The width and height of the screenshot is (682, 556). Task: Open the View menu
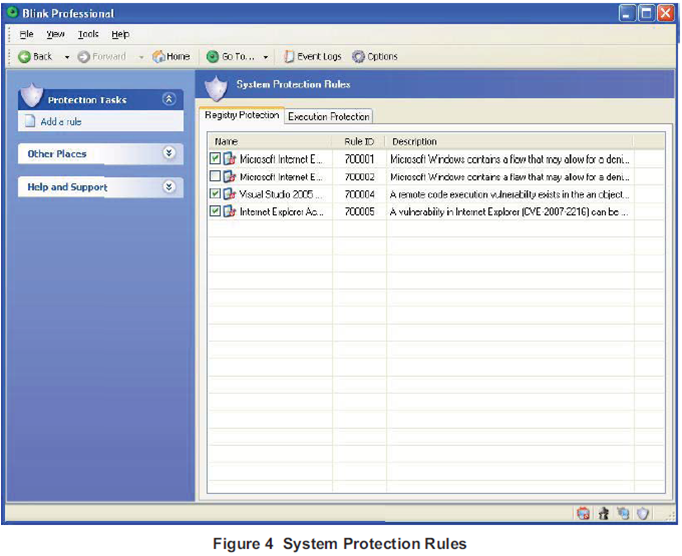click(x=55, y=34)
